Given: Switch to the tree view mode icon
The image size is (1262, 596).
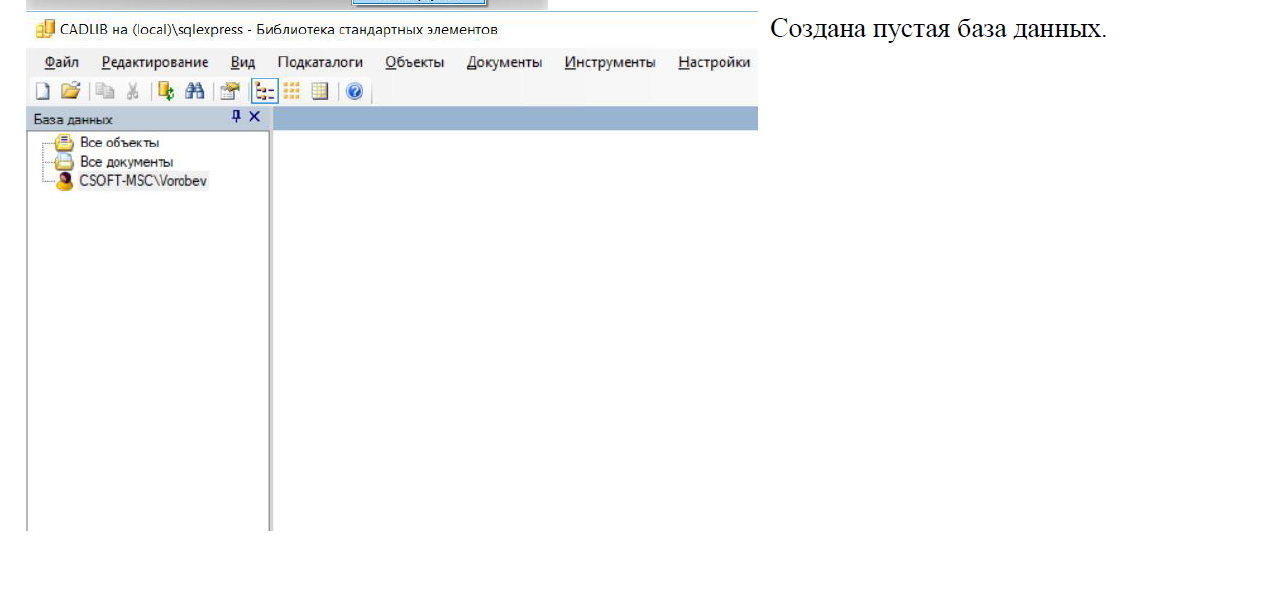Looking at the screenshot, I should [x=264, y=91].
